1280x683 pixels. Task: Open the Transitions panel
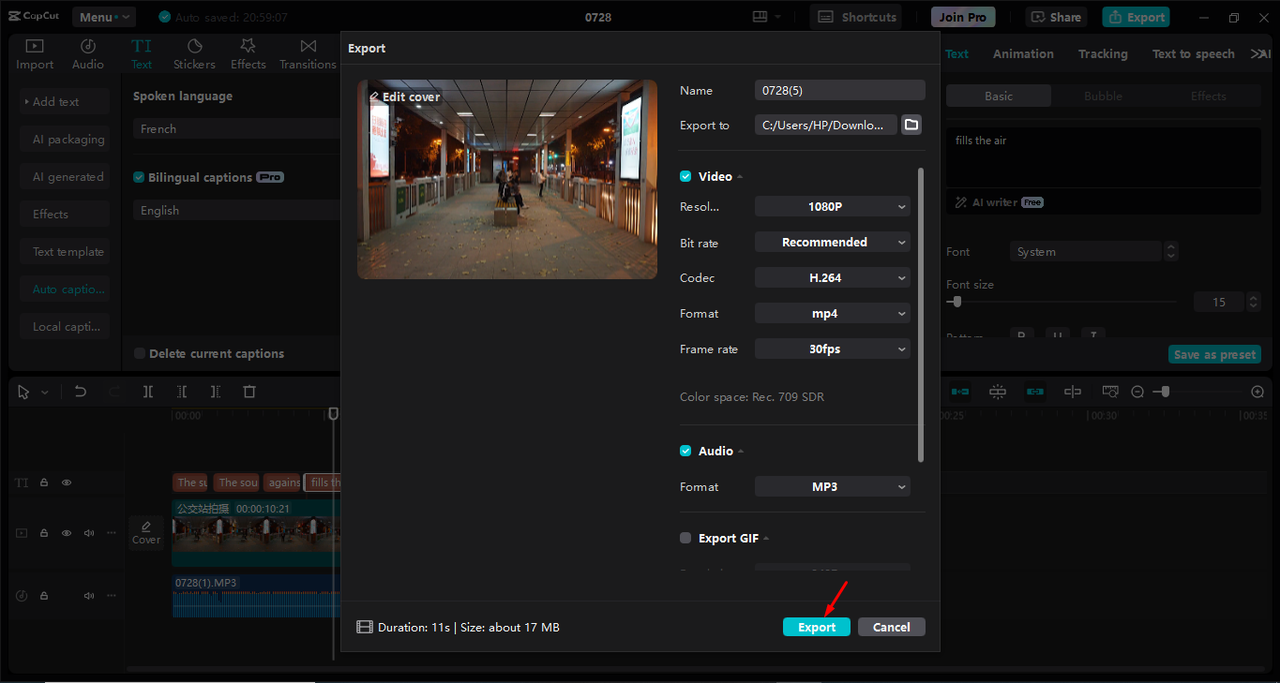(x=308, y=54)
